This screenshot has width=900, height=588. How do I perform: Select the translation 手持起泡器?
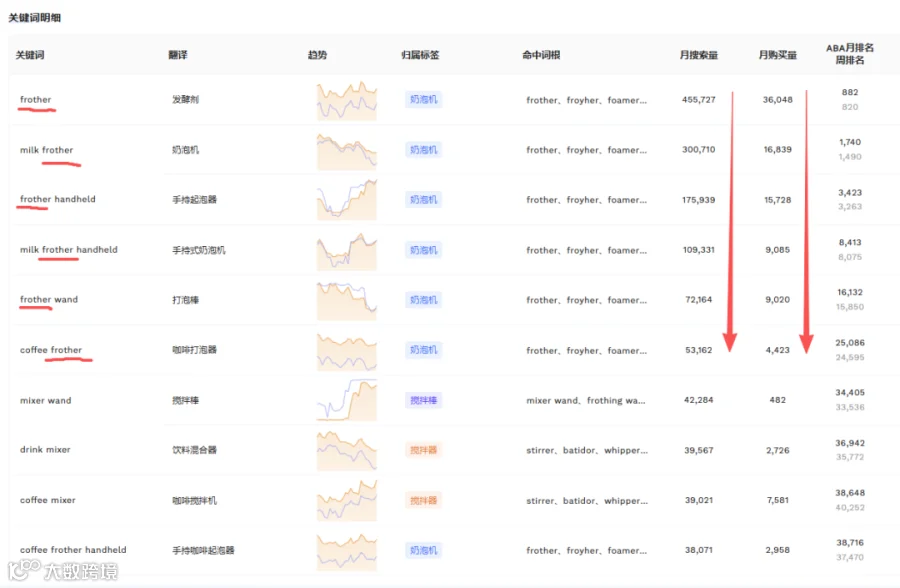[x=195, y=200]
